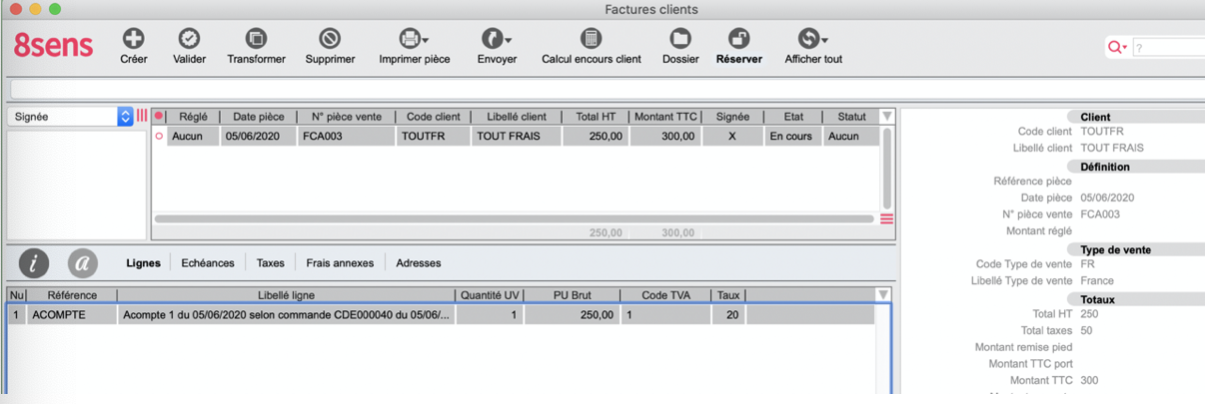Viewport: 1208px width, 404px height.
Task: Sort by Réglé column header
Action: [192, 116]
